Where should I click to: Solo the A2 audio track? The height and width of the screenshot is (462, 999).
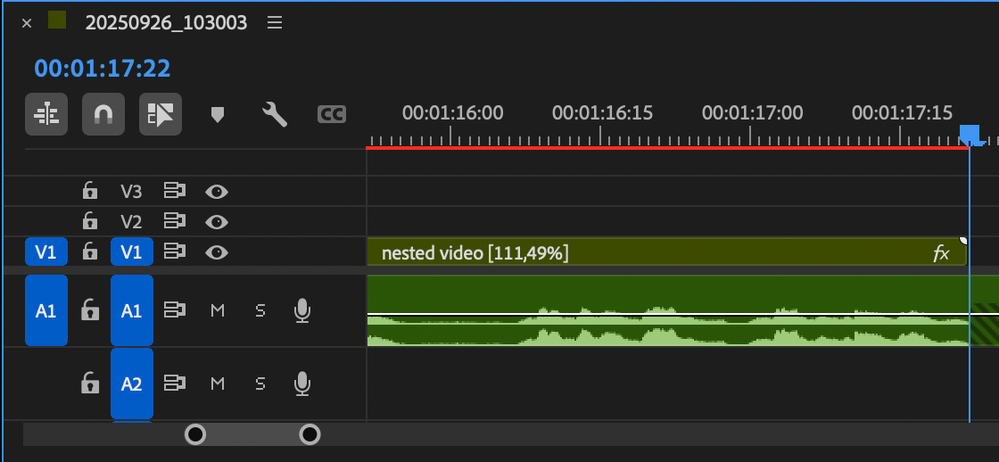pos(260,382)
